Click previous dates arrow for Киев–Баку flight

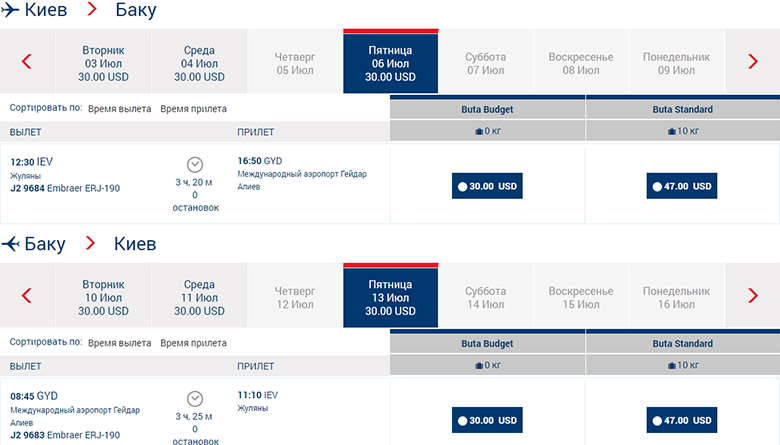click(x=27, y=62)
